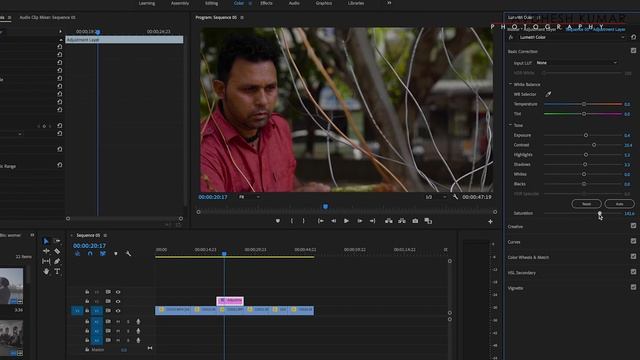
Task: Toggle Snap magnet in timeline
Action: pos(90,253)
